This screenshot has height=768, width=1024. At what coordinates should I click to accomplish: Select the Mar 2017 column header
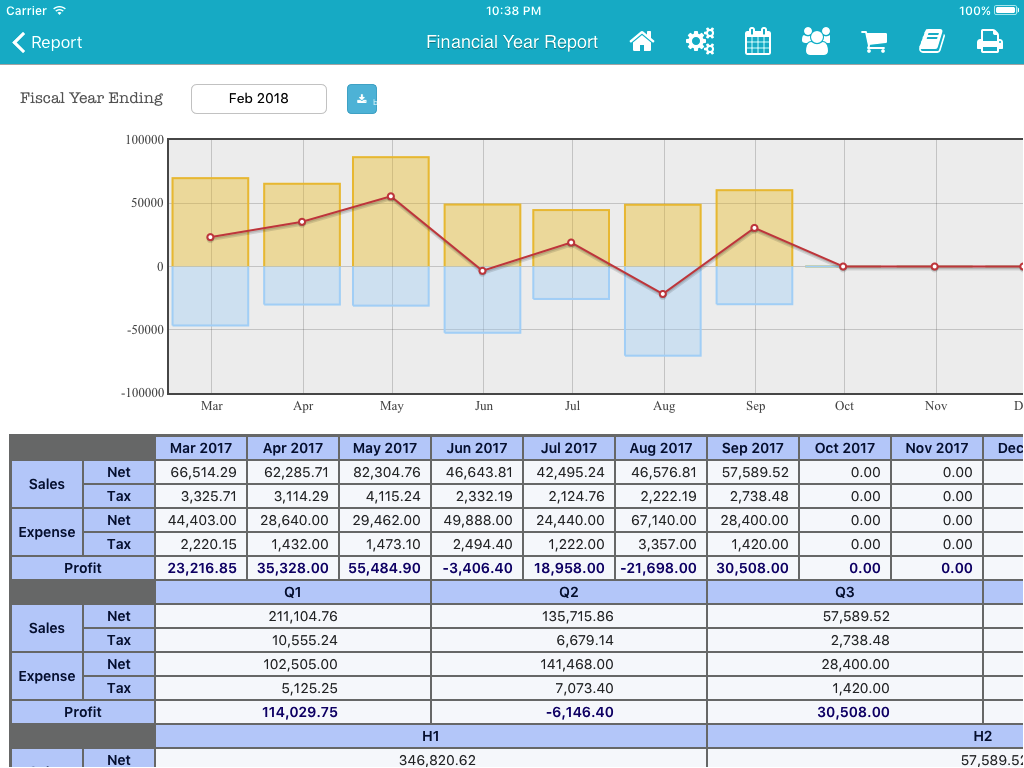pos(201,448)
